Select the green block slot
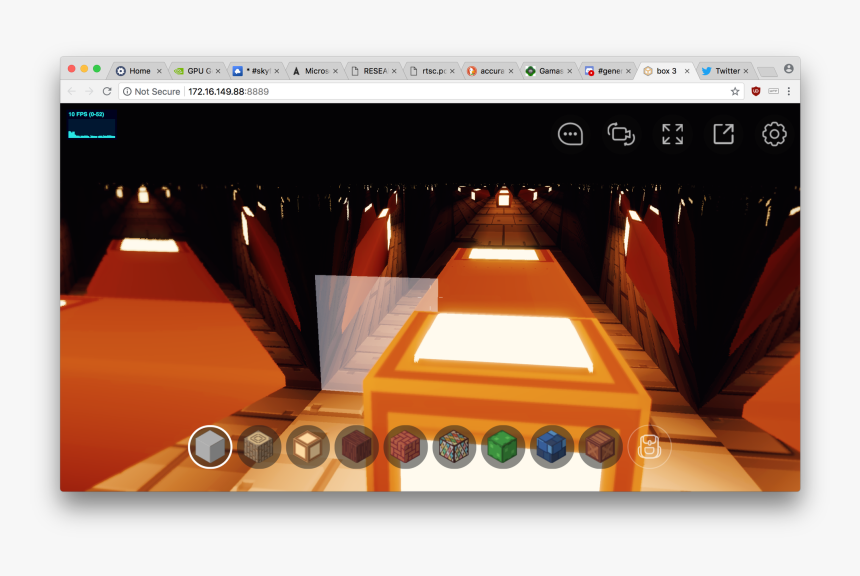 [x=502, y=447]
